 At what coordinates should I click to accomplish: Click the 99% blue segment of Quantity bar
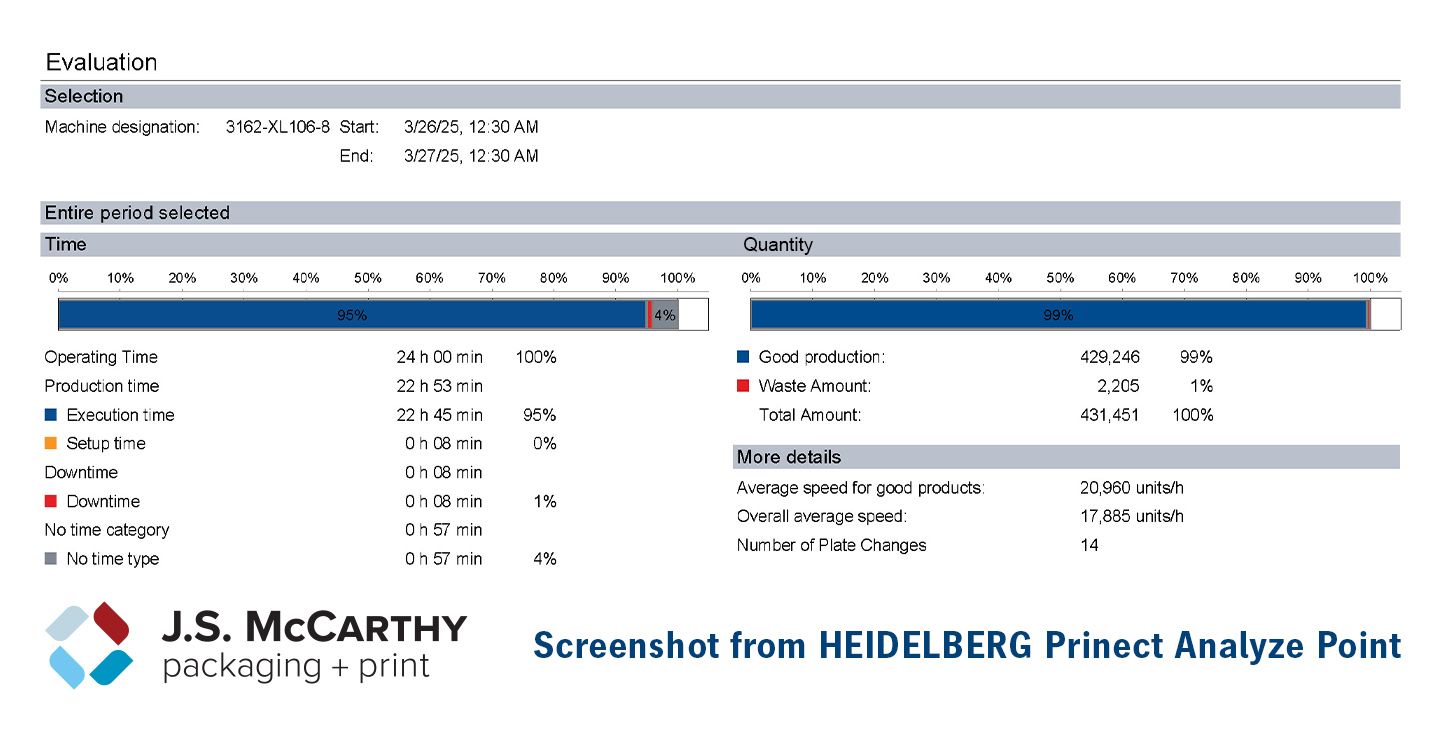1058,315
